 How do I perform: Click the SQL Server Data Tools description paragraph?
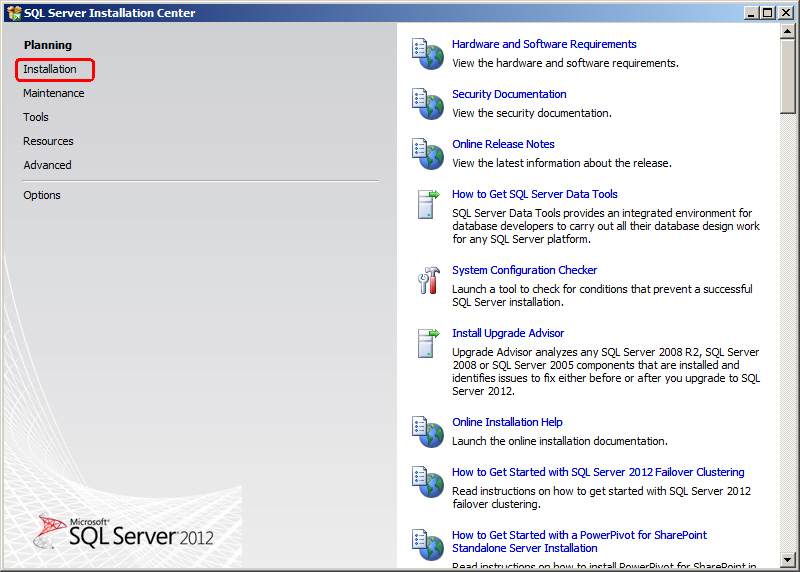(606, 226)
